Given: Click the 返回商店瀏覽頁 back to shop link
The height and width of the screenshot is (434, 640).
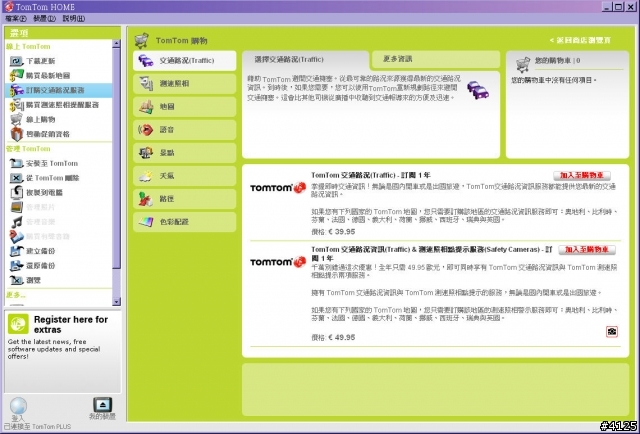Looking at the screenshot, I should 580,40.
